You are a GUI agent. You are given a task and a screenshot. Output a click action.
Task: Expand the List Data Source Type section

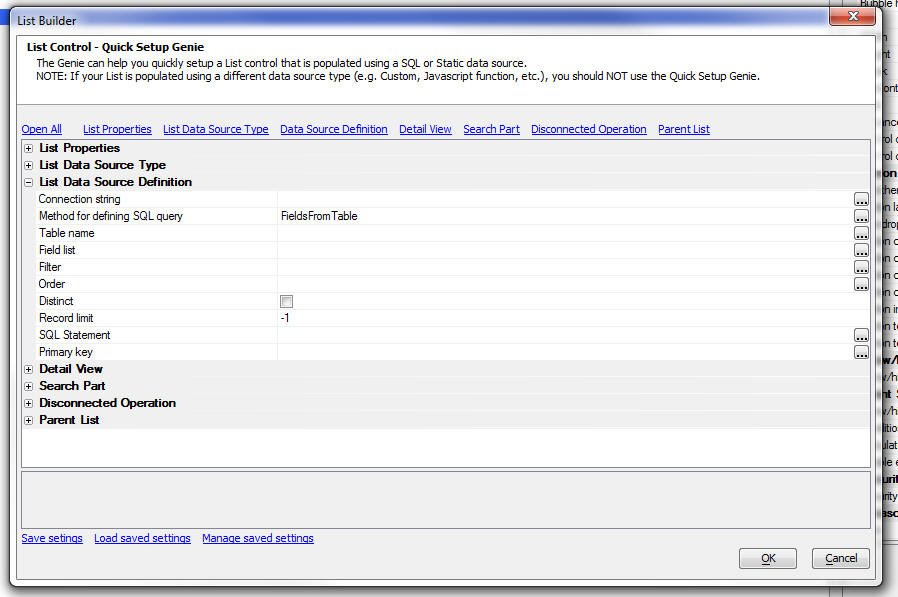pyautogui.click(x=29, y=165)
